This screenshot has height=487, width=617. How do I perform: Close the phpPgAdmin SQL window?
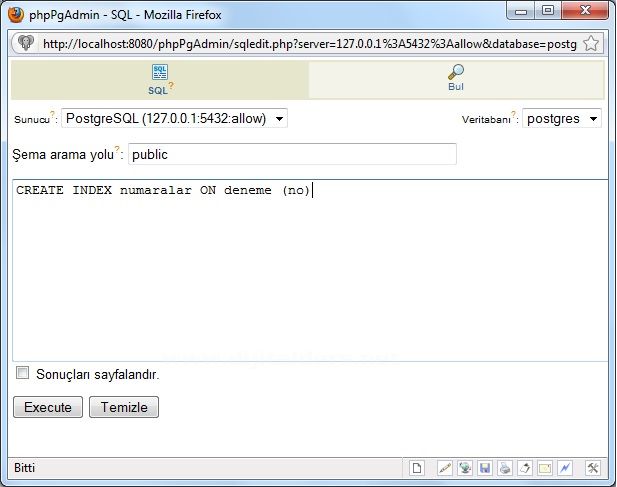click(585, 11)
